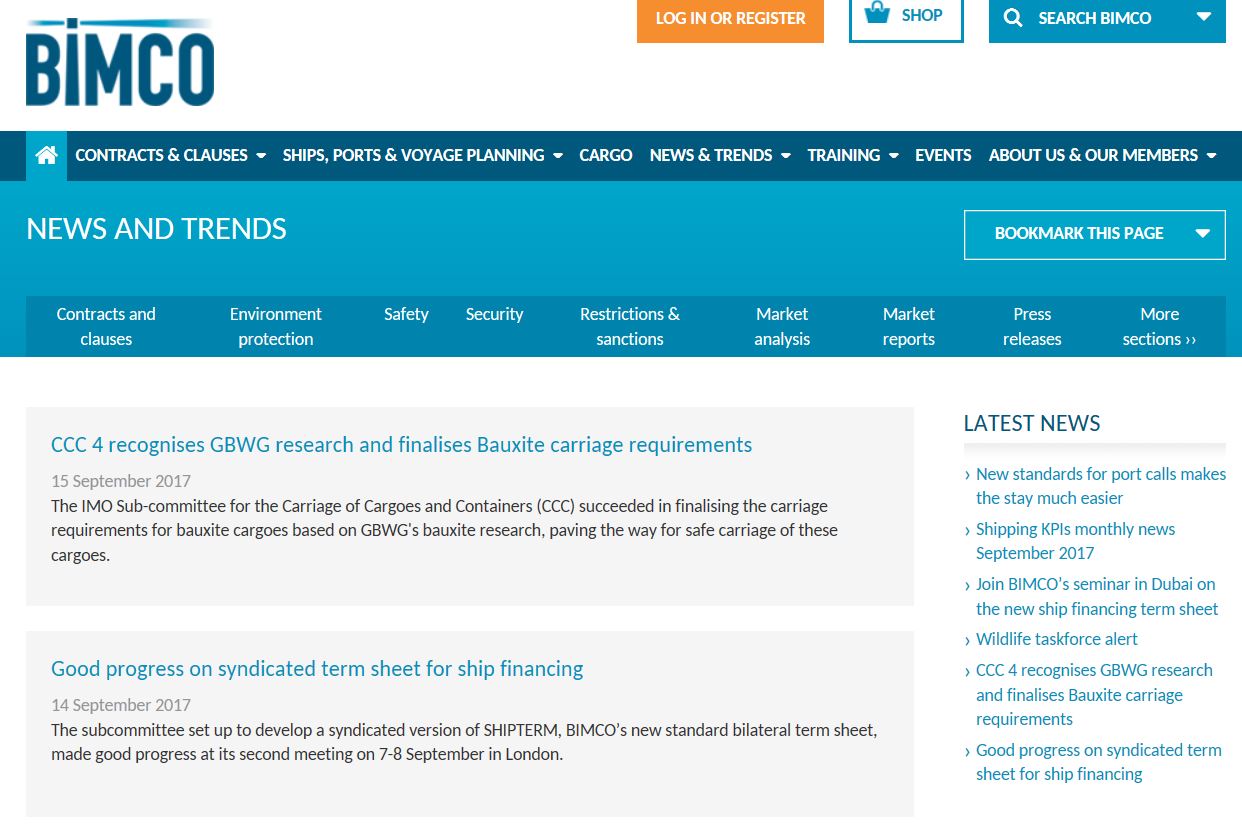This screenshot has height=828, width=1242.
Task: Open More sections in the section bar
Action: [1158, 326]
